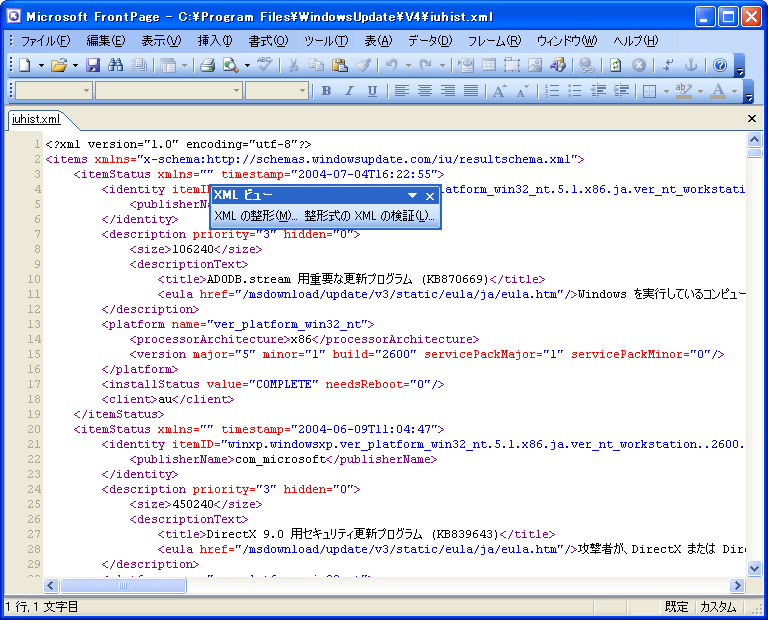The image size is (768, 620).
Task: Click the horizontal scrollbar right arrow
Action: coord(737,585)
